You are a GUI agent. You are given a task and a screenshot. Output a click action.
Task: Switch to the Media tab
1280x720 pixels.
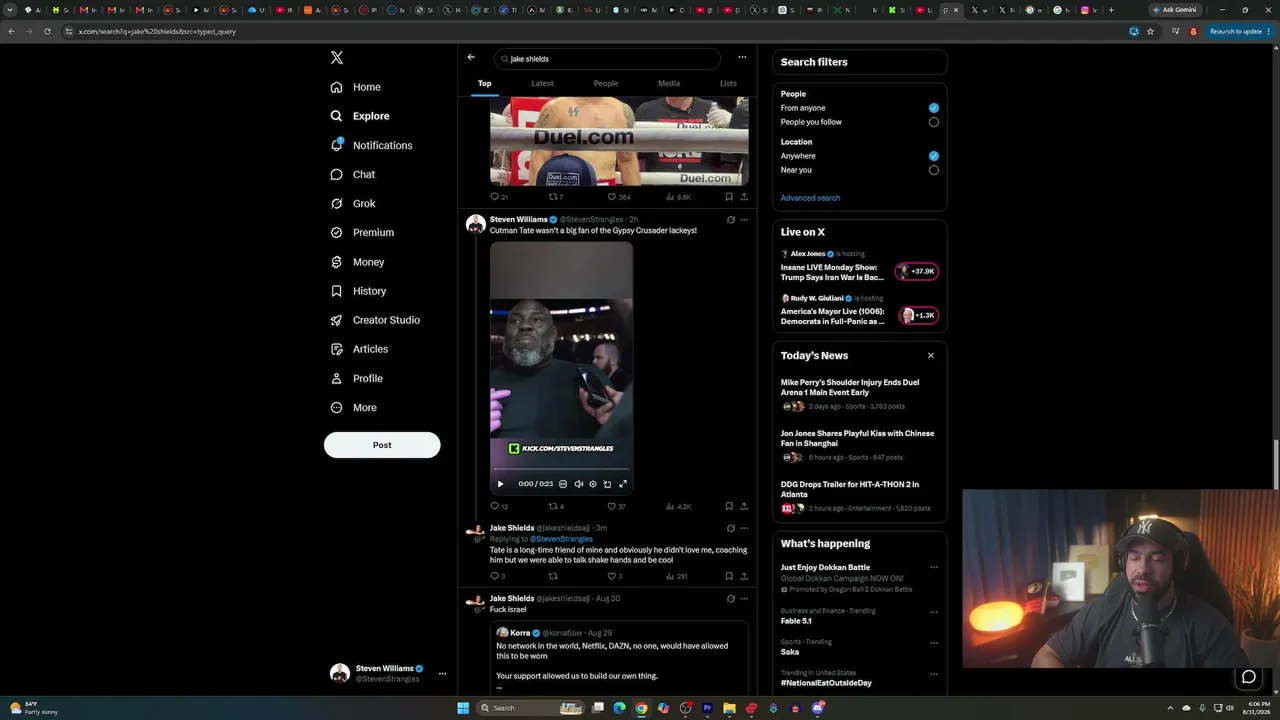coord(669,84)
